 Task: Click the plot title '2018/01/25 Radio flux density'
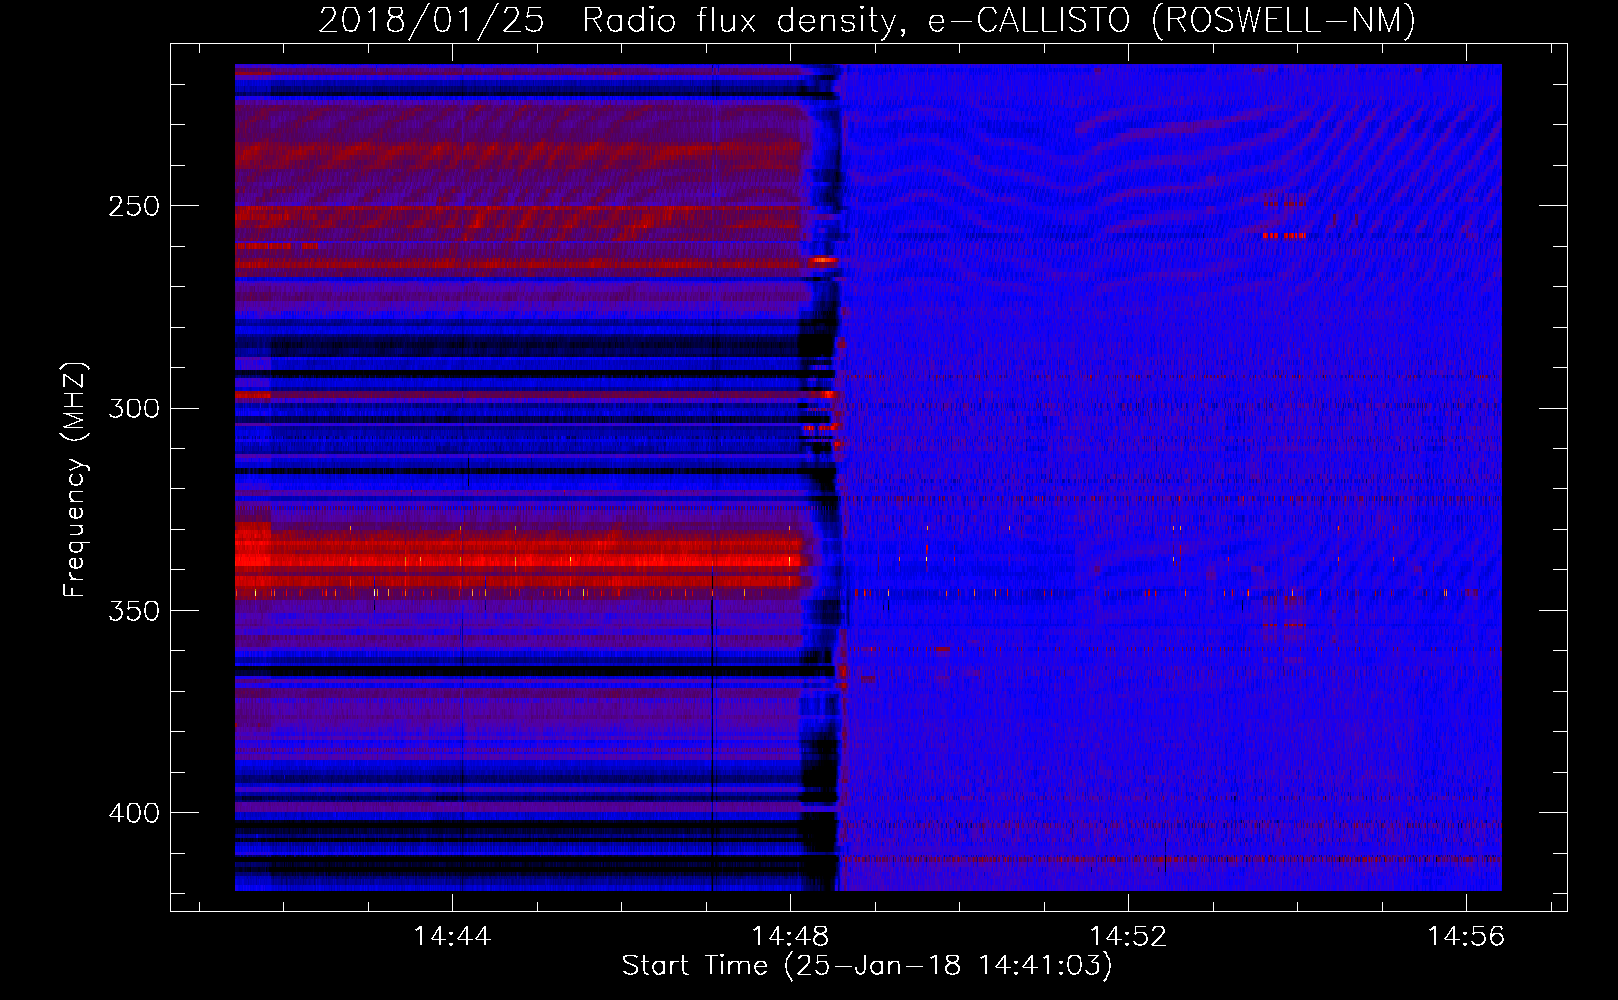pyautogui.click(x=867, y=20)
